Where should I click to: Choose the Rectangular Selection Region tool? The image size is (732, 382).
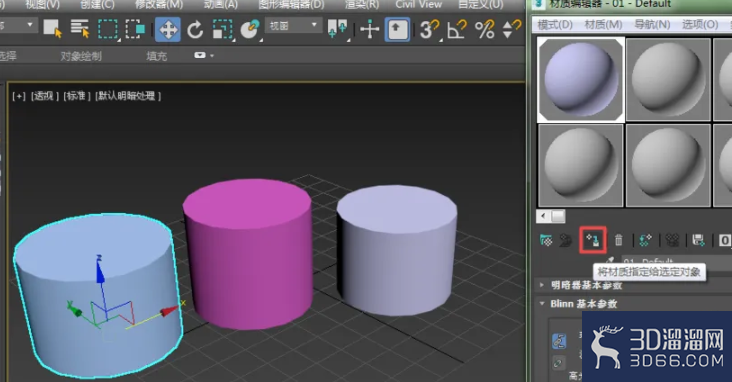pos(108,29)
